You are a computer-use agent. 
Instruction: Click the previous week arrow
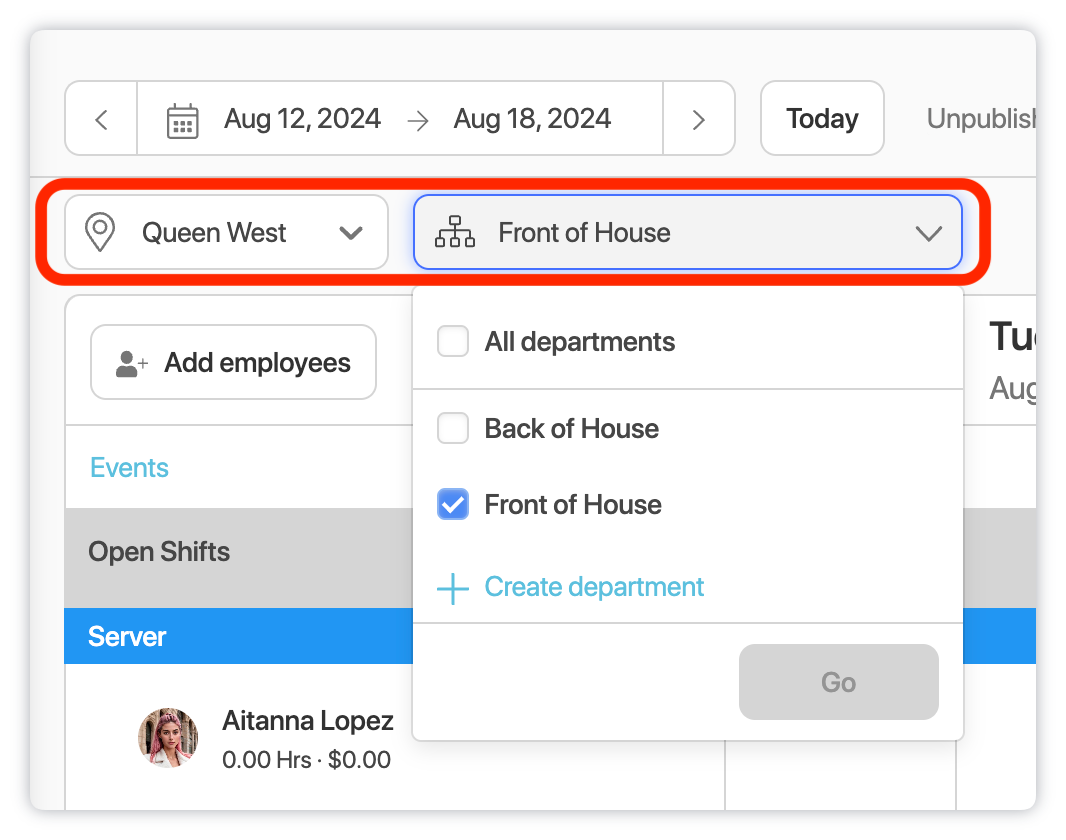101,119
